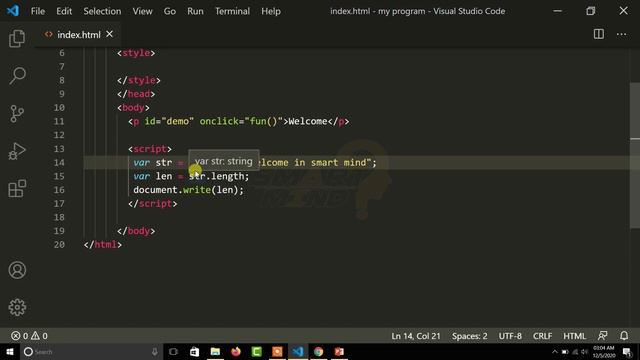Click line number 14 in the gutter

(59, 162)
